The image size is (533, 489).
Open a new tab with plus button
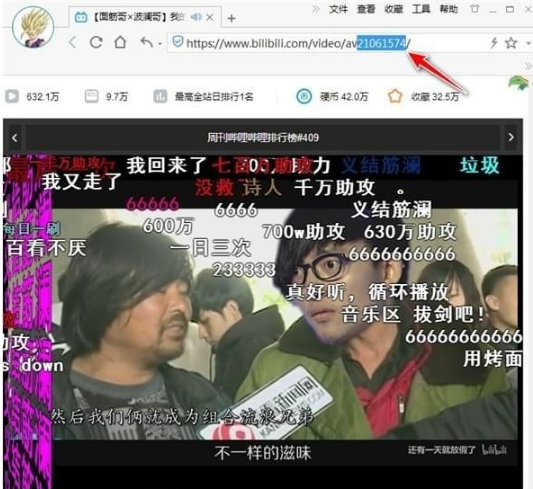tap(231, 18)
